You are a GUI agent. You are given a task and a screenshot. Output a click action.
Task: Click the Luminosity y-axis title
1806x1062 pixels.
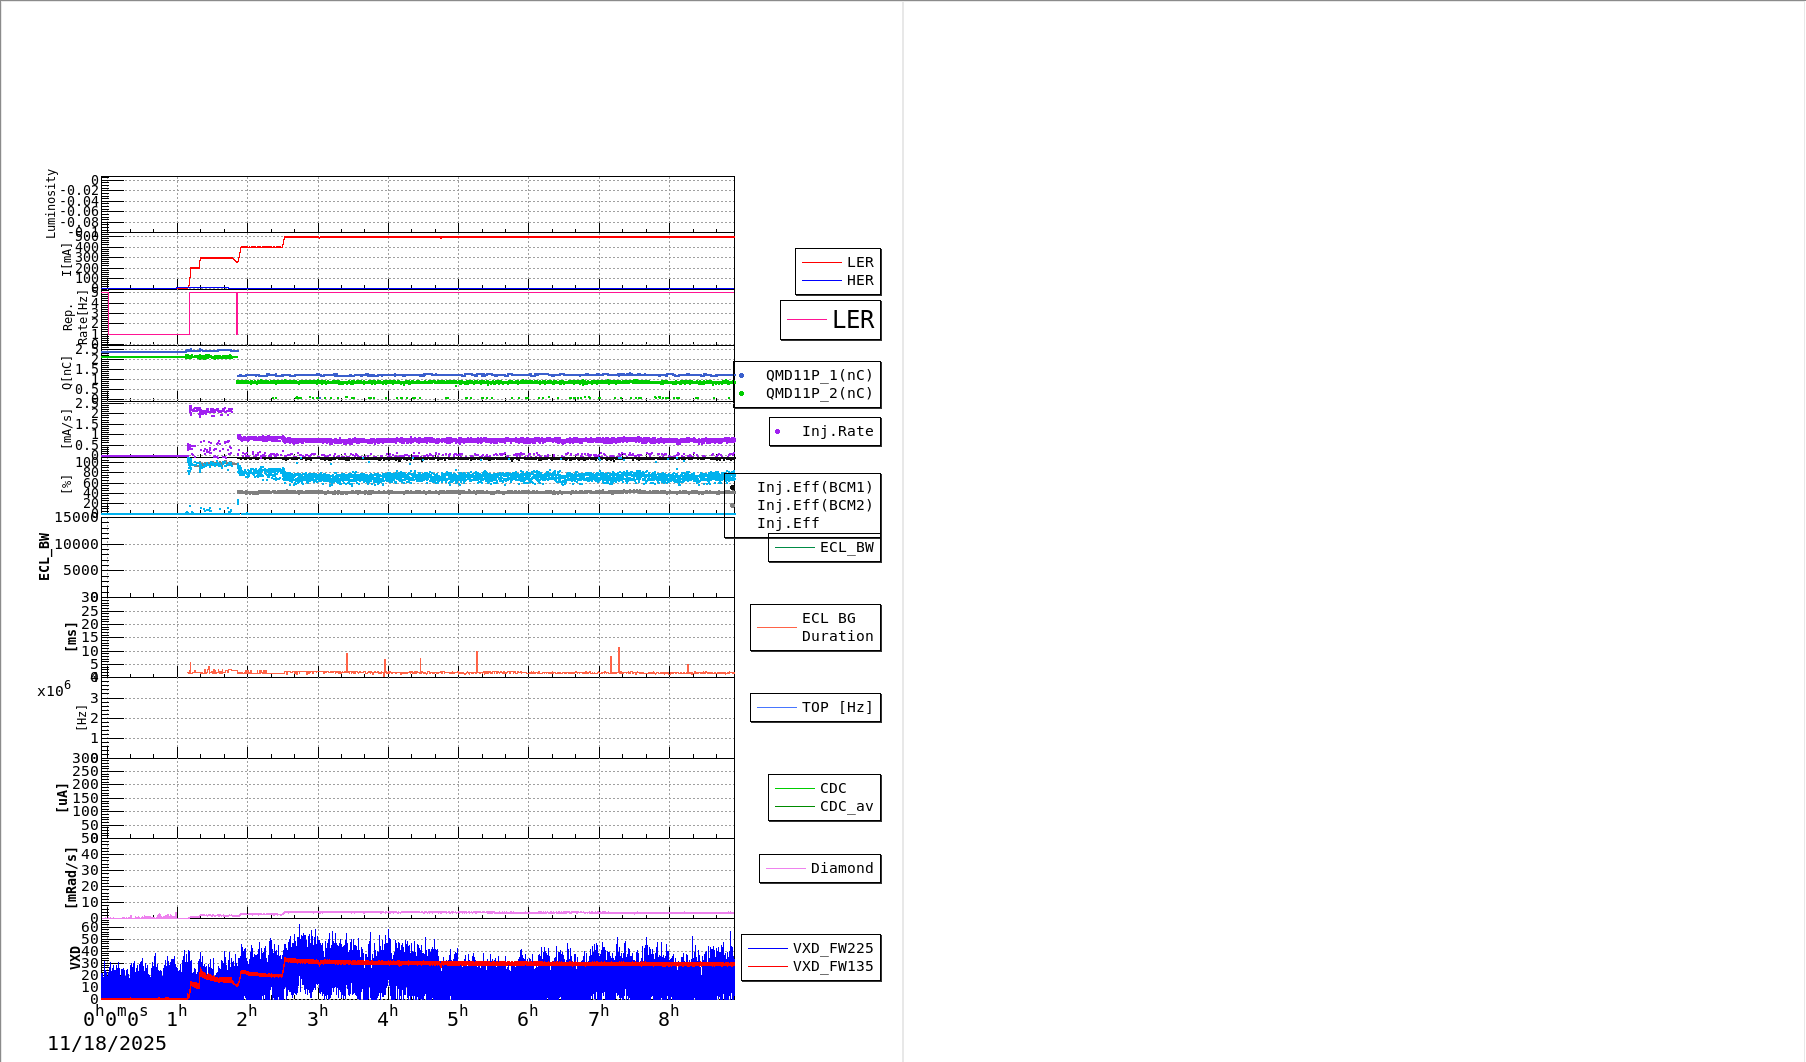pyautogui.click(x=51, y=204)
